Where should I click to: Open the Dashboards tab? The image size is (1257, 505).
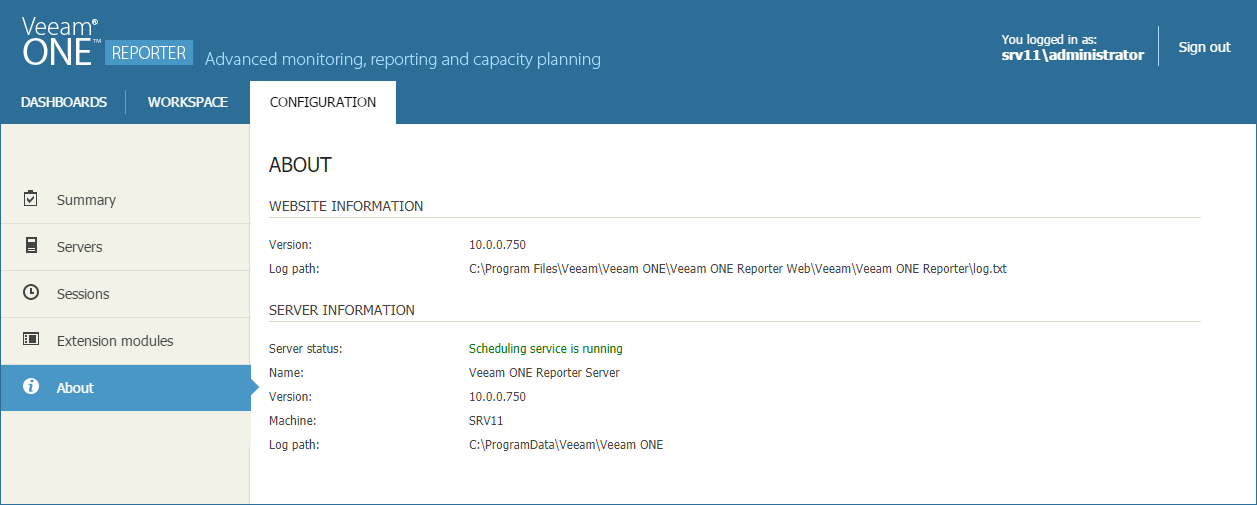pyautogui.click(x=64, y=102)
